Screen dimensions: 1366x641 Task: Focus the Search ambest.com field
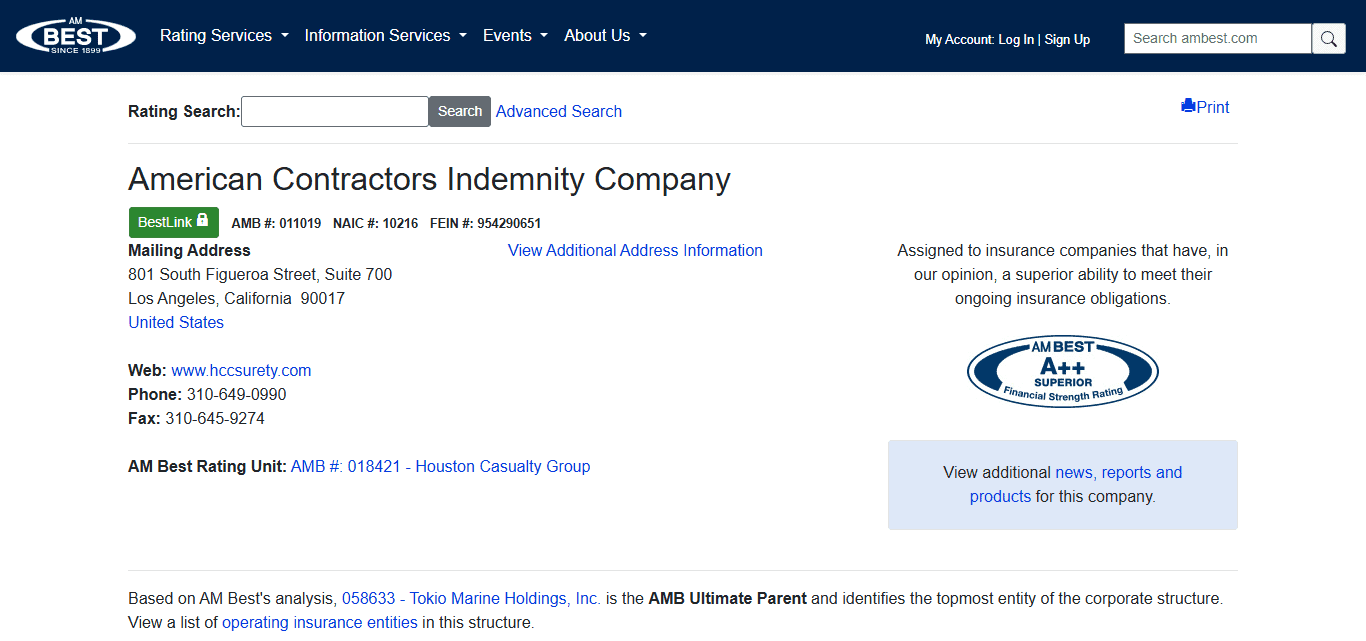[x=1218, y=39]
